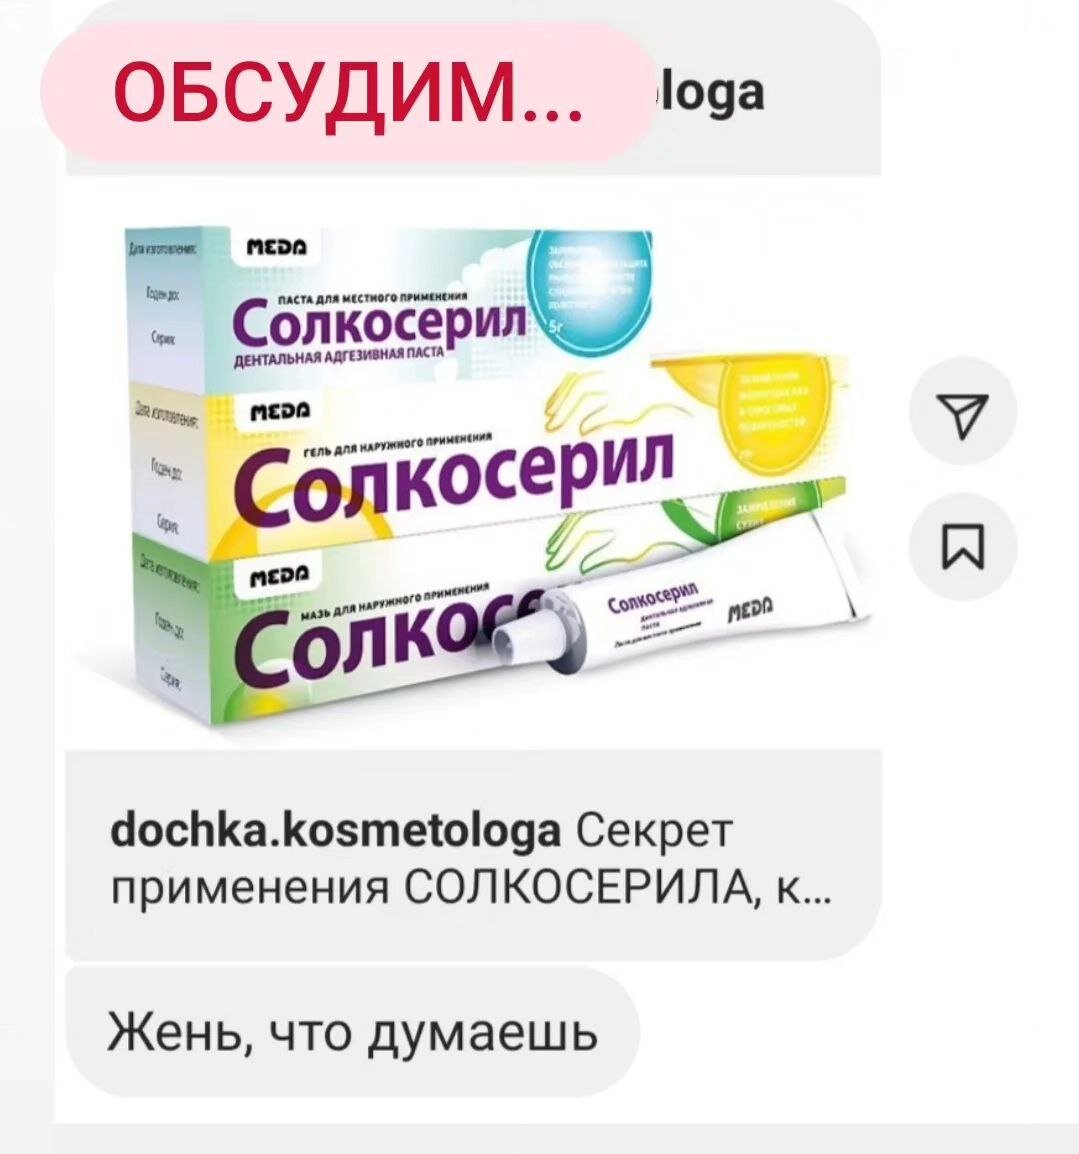The height and width of the screenshot is (1154, 1079).
Task: Tap the MEDA logo on green ointment box
Action: click(x=279, y=575)
